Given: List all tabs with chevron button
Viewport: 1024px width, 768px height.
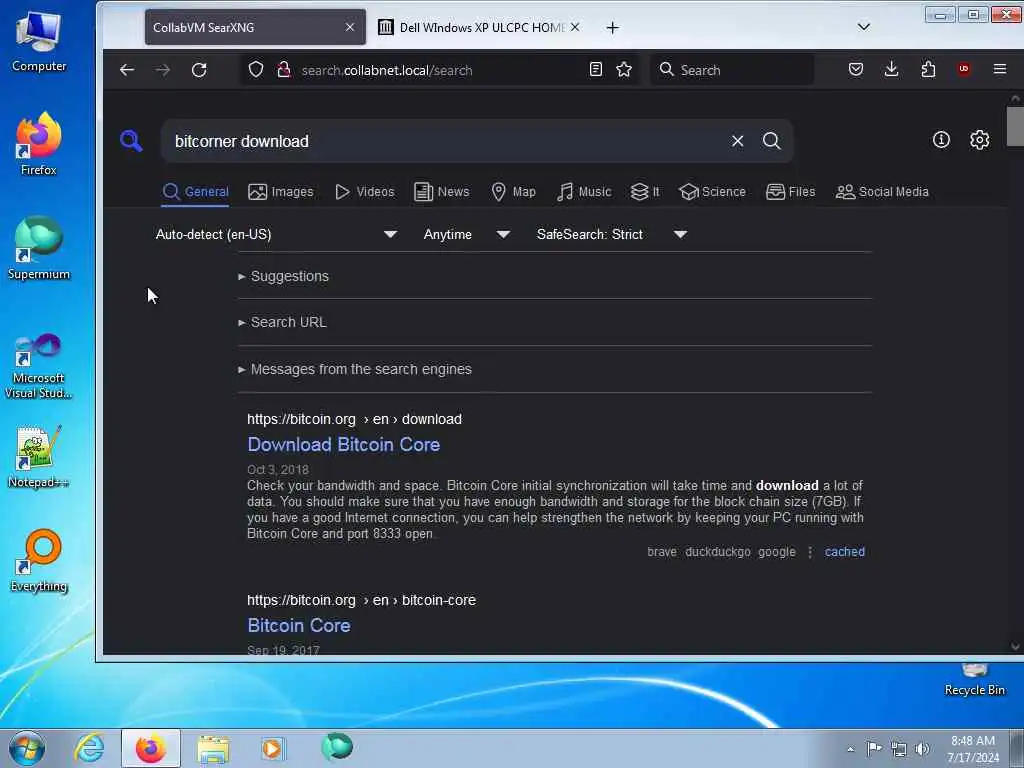Looking at the screenshot, I should [x=863, y=27].
